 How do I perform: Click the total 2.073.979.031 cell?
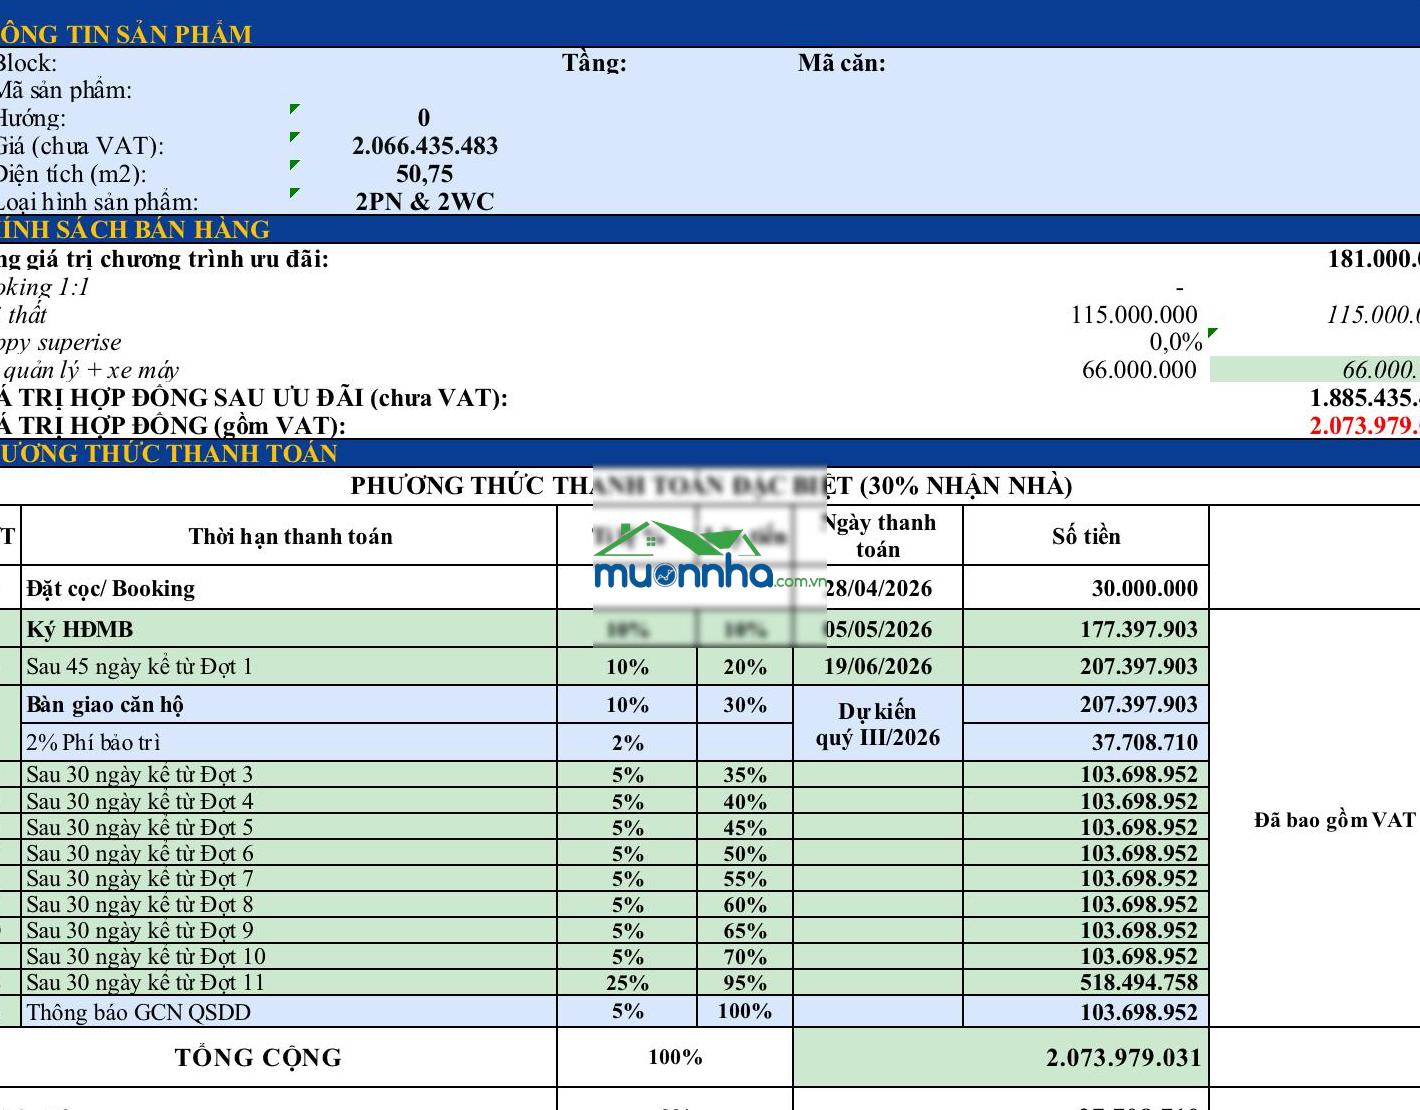tap(1001, 1058)
